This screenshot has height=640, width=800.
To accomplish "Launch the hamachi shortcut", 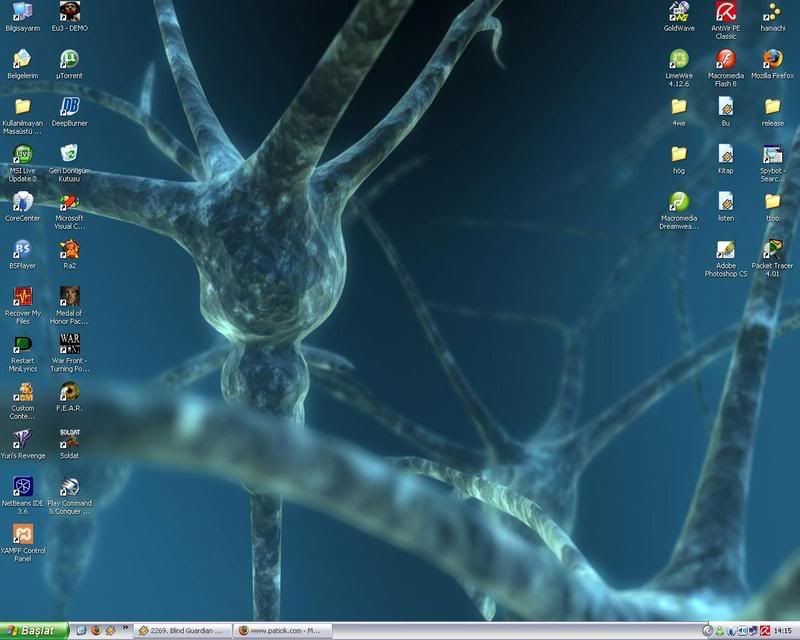I will click(x=772, y=17).
